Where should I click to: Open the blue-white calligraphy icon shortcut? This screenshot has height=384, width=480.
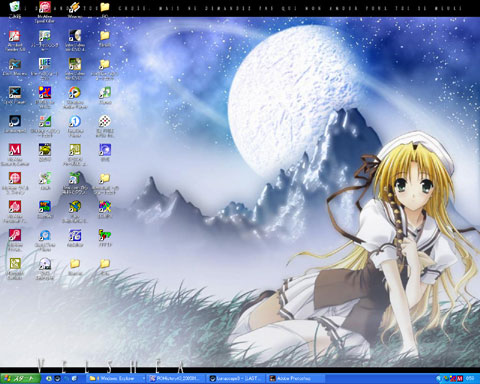pyautogui.click(x=75, y=236)
